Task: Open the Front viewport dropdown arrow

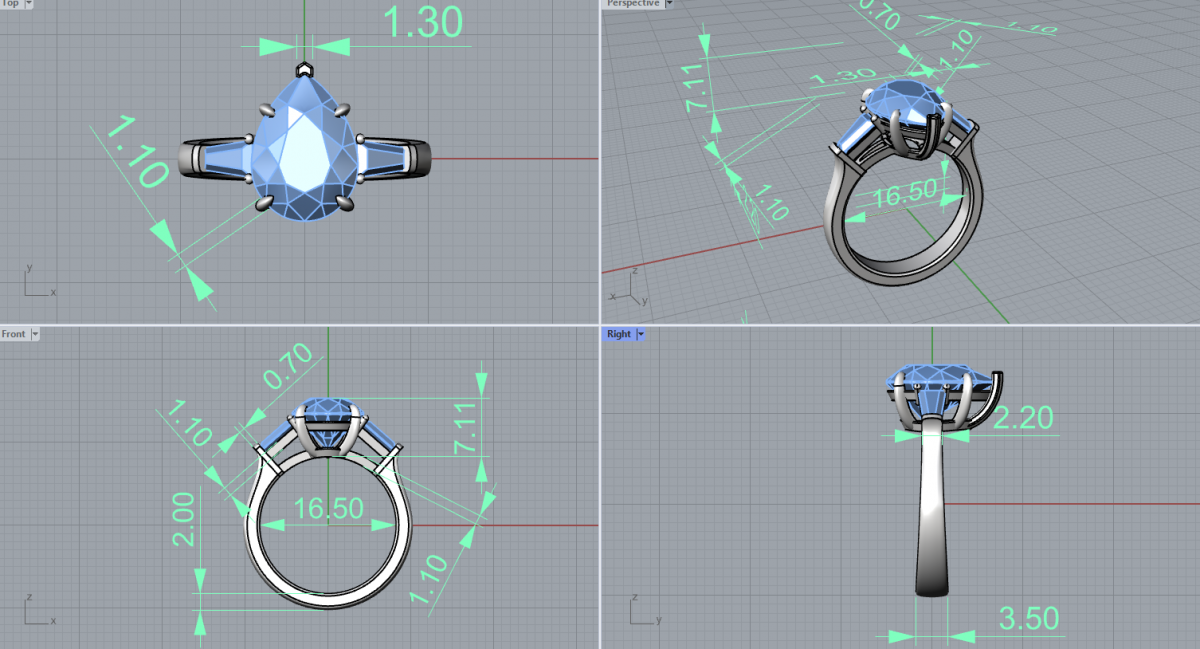Action: click(35, 334)
